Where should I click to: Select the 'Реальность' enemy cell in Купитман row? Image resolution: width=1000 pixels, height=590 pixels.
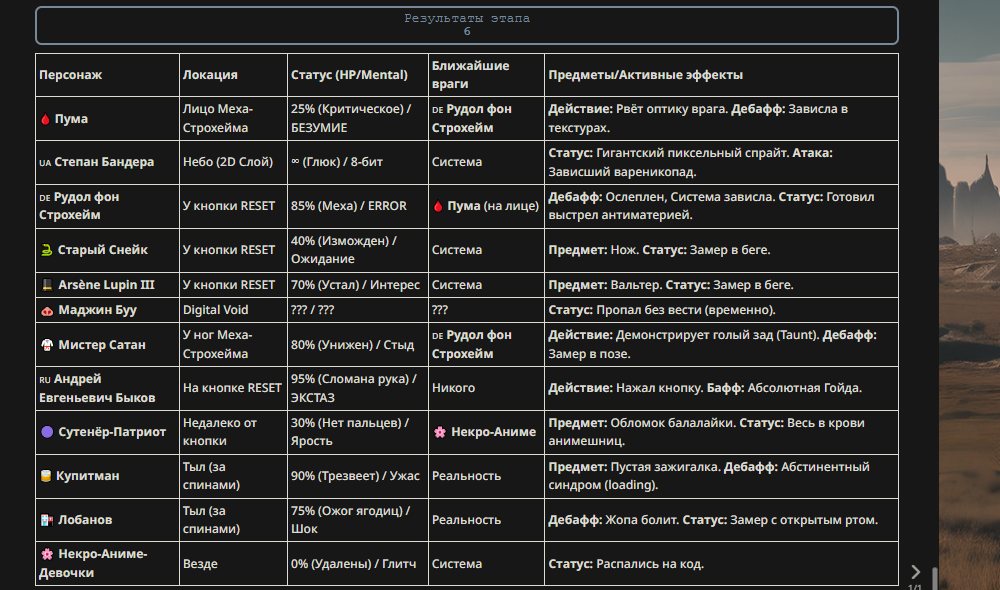(486, 476)
